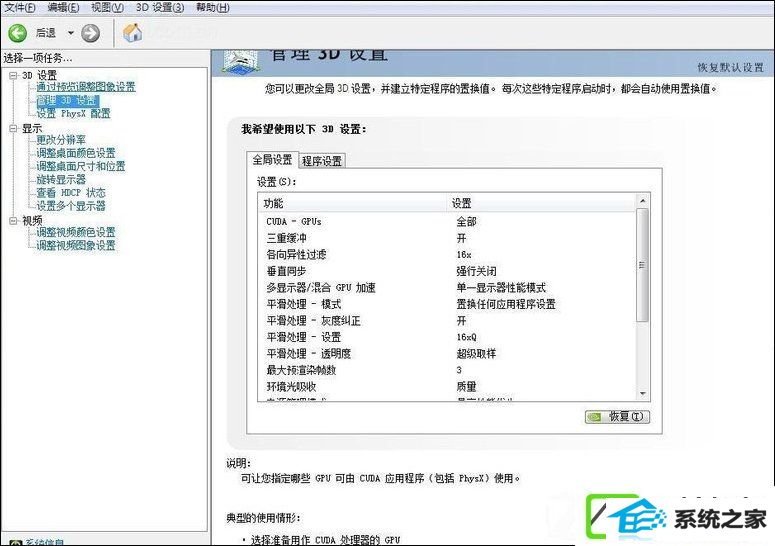Screen dimensions: 775x546
Task: Open the 帮助(H) menu
Action: point(213,7)
